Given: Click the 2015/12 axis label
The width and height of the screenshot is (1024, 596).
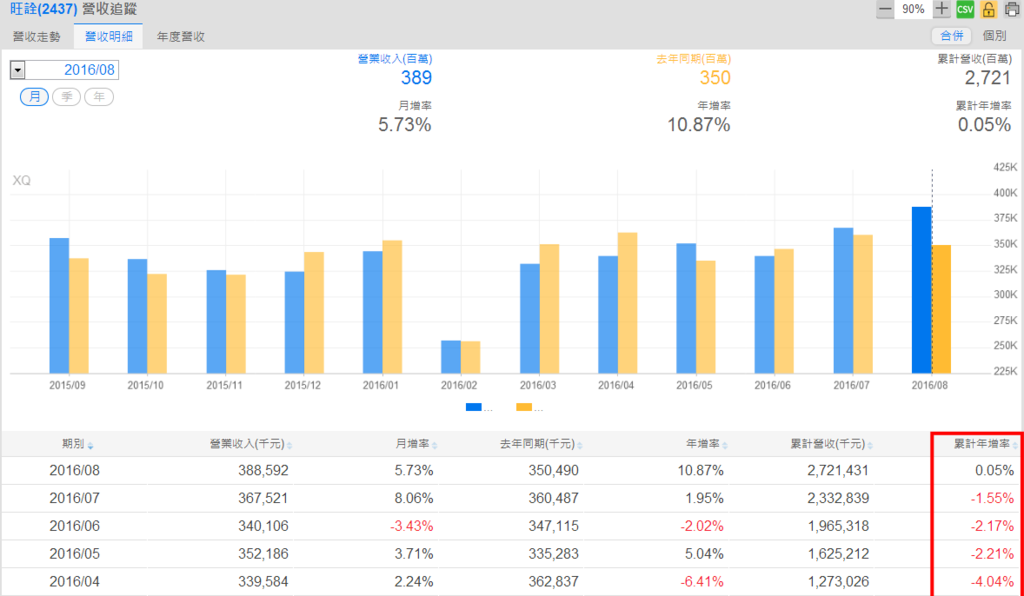Looking at the screenshot, I should (x=303, y=386).
